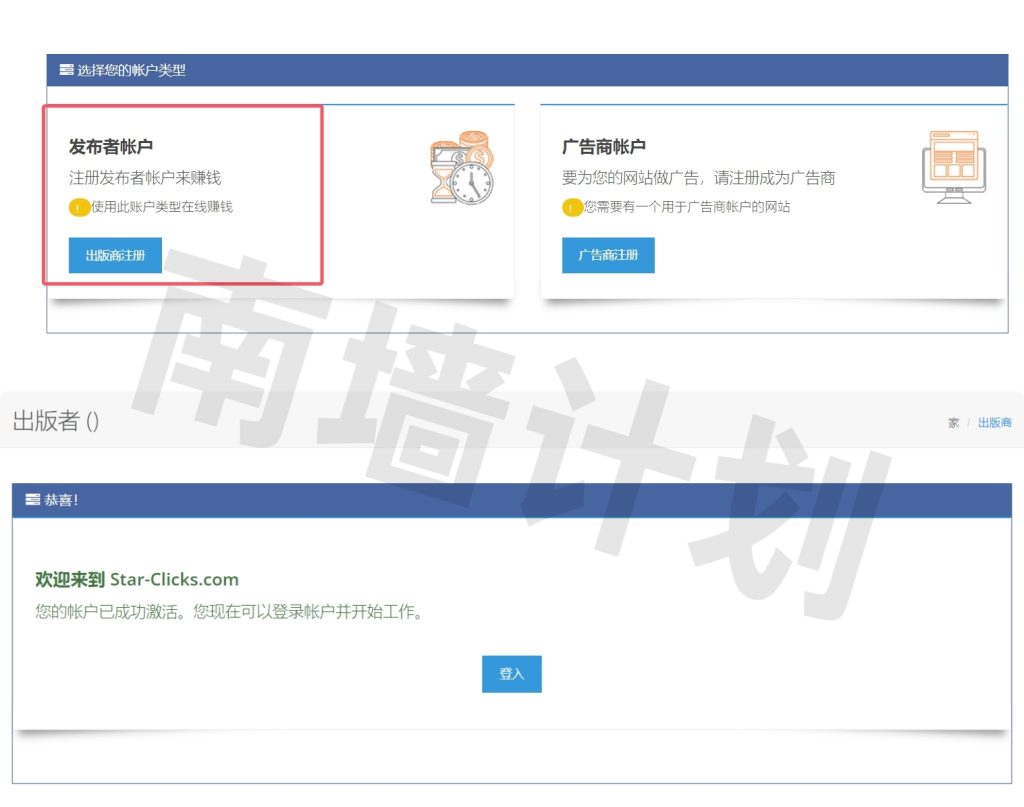This screenshot has width=1024, height=807.
Task: Click the 出版者 () page title
Action: click(x=56, y=420)
